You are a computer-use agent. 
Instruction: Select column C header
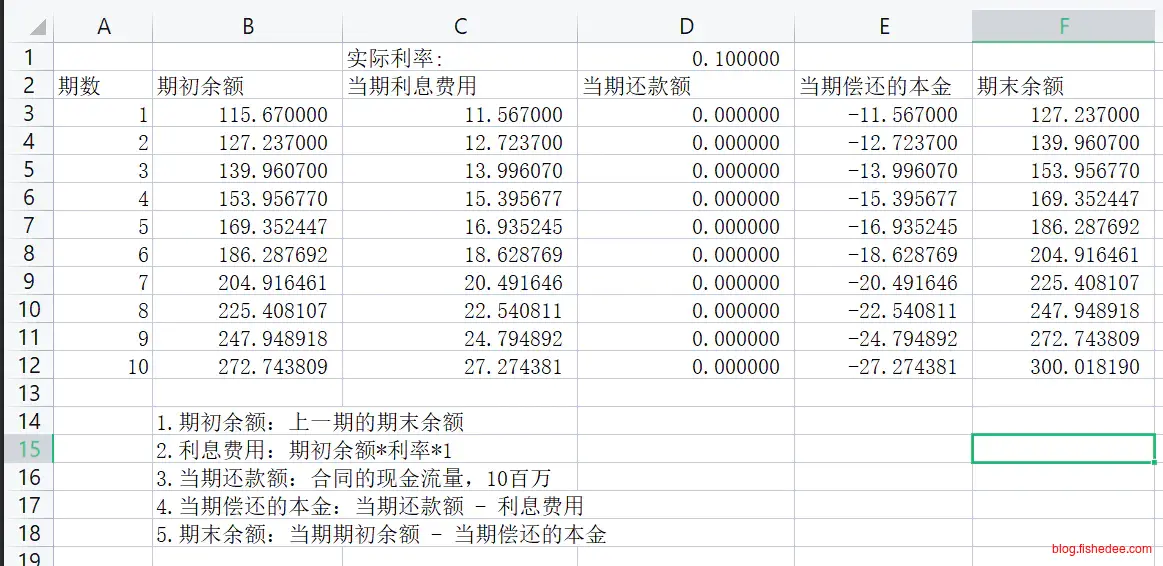click(x=459, y=27)
